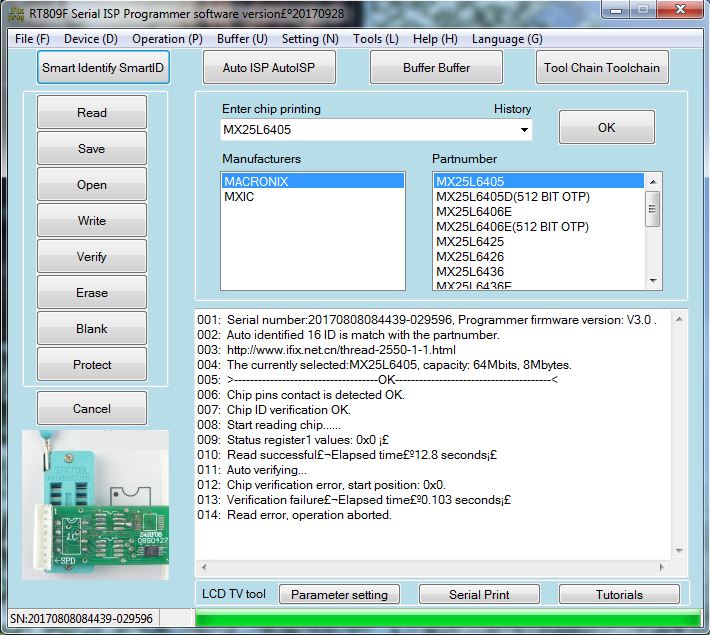Image resolution: width=710 pixels, height=635 pixels.
Task: Select MACRONIX in Manufacturers list
Action: [312, 182]
